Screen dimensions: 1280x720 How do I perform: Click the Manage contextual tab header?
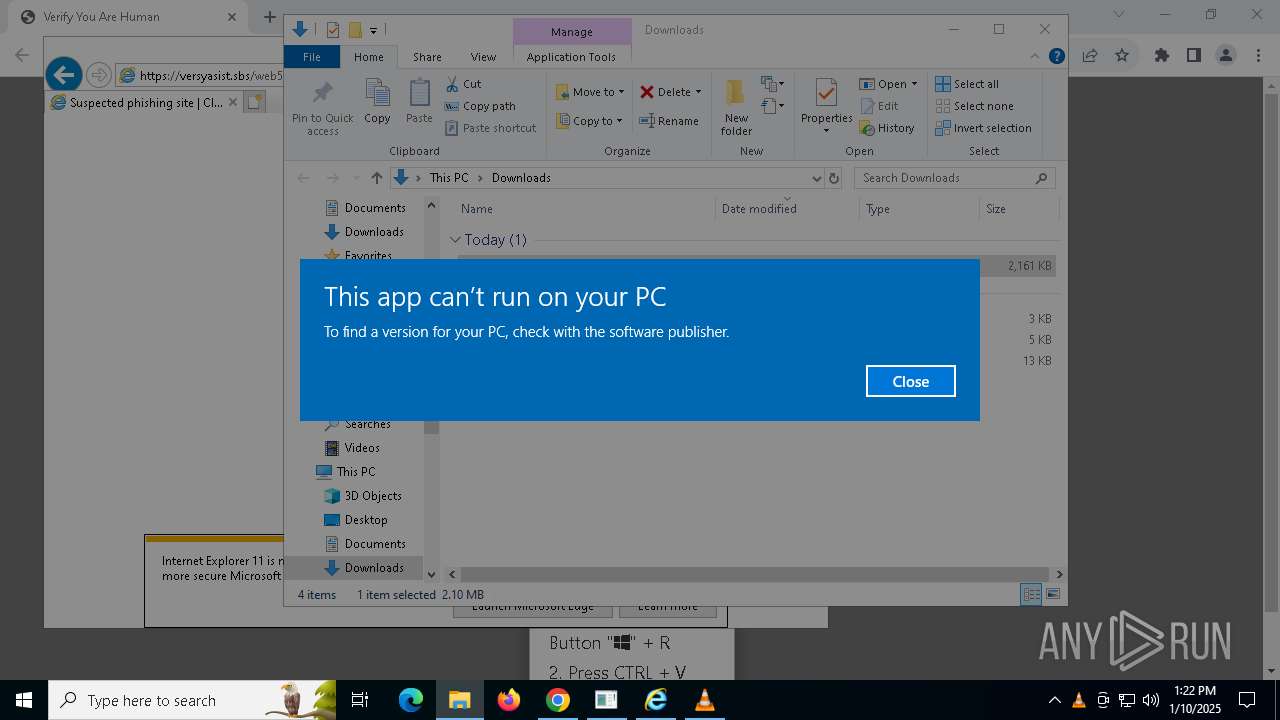coord(572,32)
